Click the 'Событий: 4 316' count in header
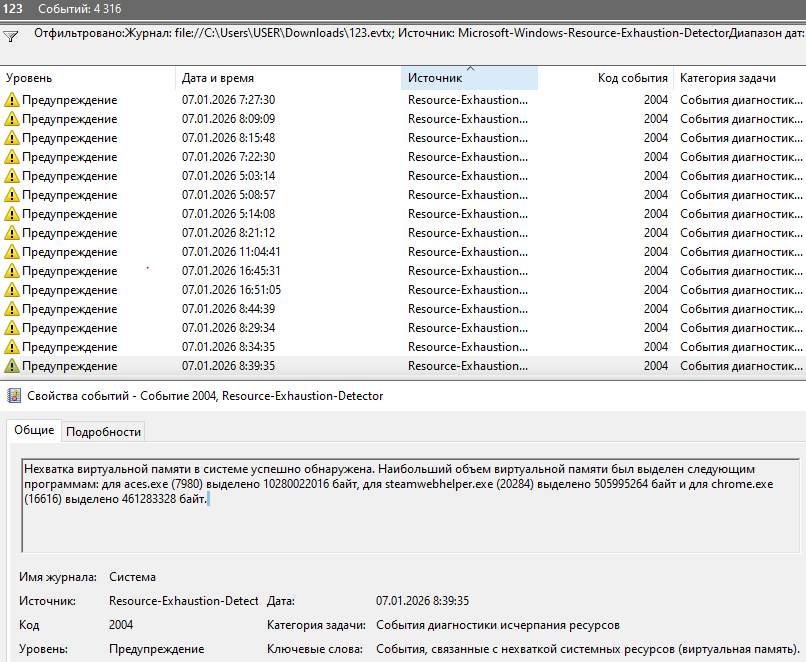Image resolution: width=806 pixels, height=662 pixels. click(x=80, y=9)
